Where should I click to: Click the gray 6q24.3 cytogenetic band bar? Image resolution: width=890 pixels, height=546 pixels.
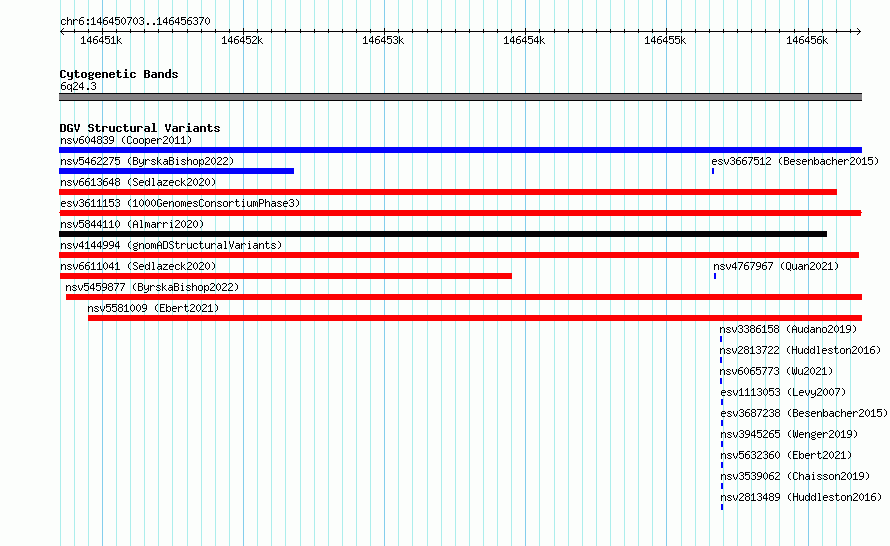coord(460,97)
